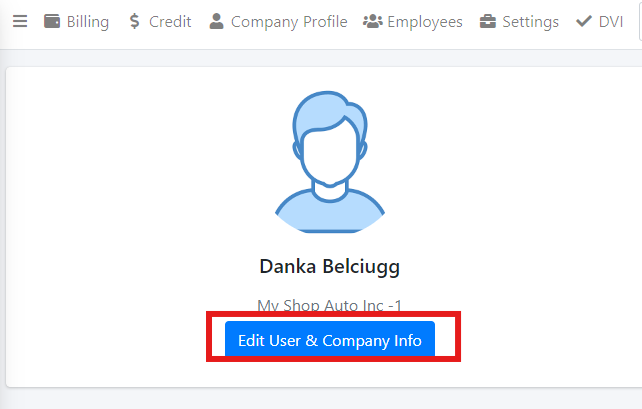Open the Settings text label

pos(531,22)
